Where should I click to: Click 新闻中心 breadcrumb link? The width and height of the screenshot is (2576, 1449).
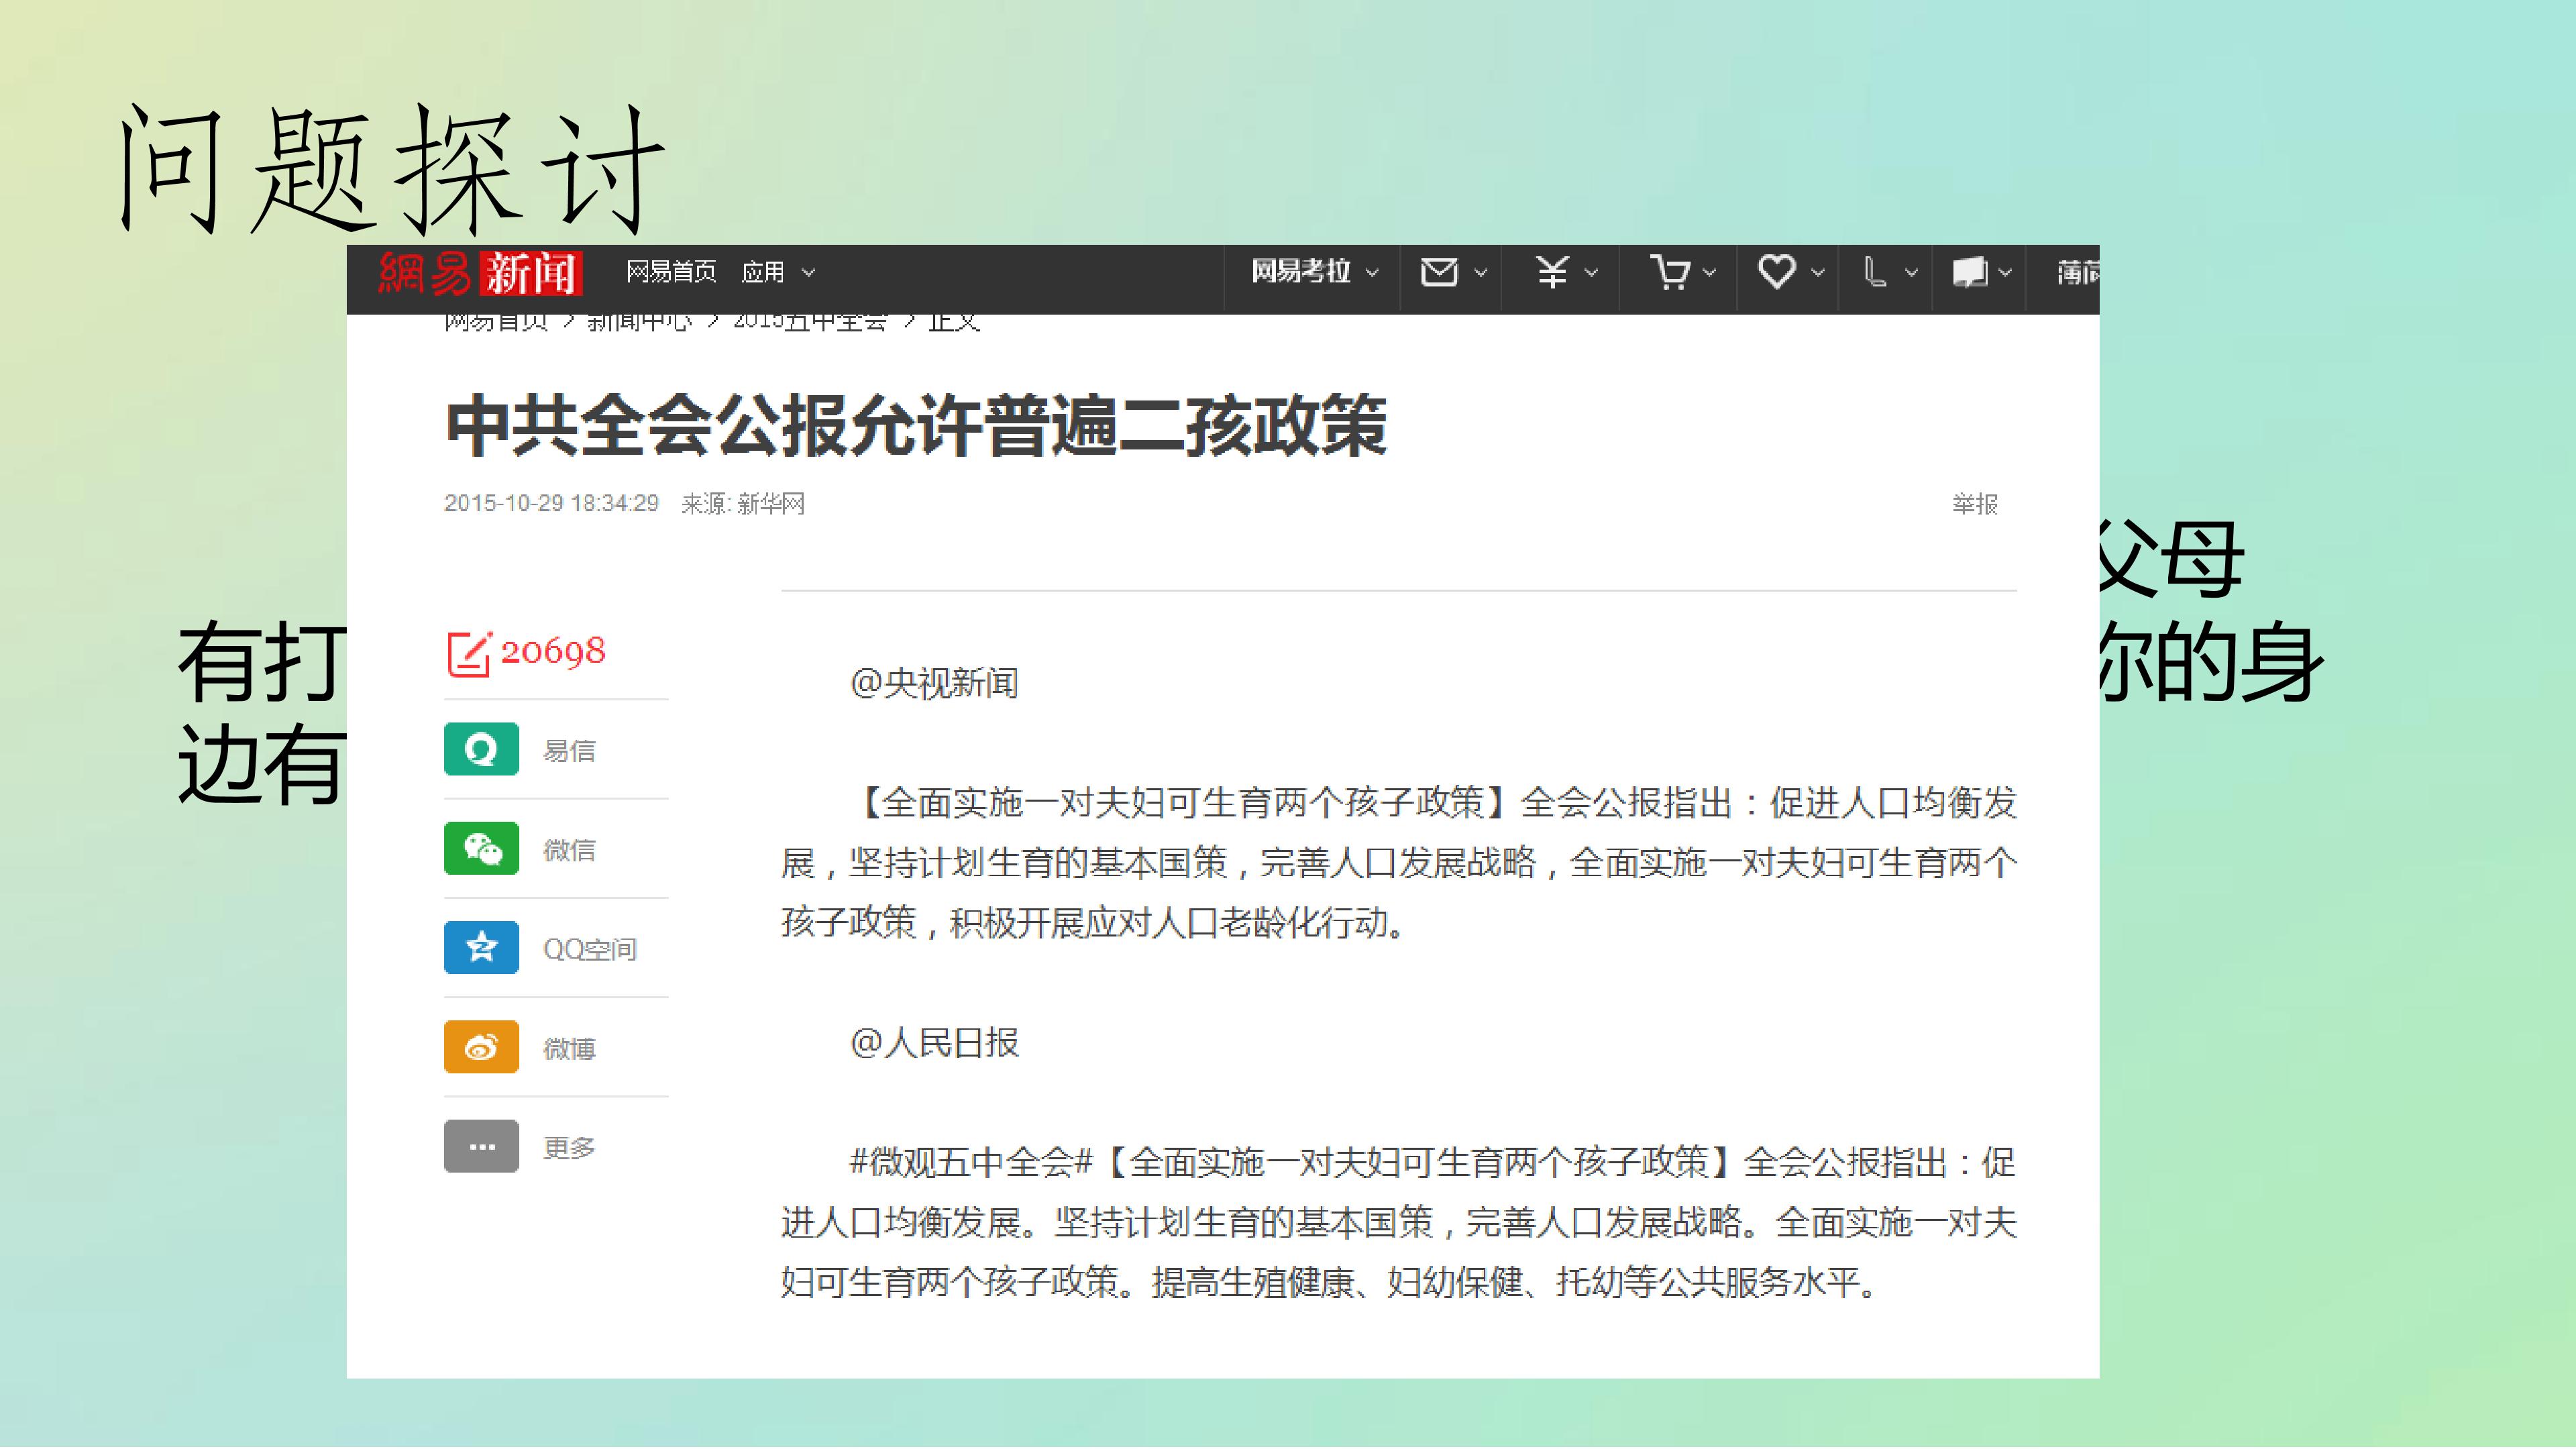pyautogui.click(x=639, y=323)
